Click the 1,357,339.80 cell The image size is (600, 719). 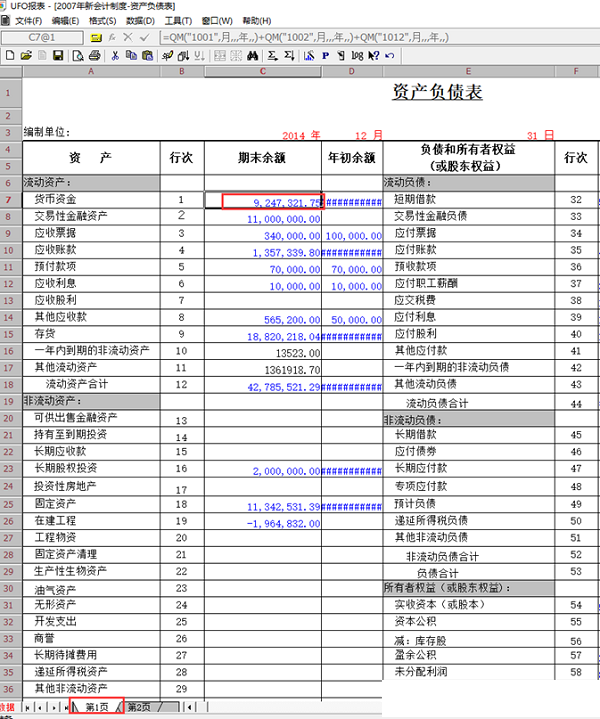point(263,251)
